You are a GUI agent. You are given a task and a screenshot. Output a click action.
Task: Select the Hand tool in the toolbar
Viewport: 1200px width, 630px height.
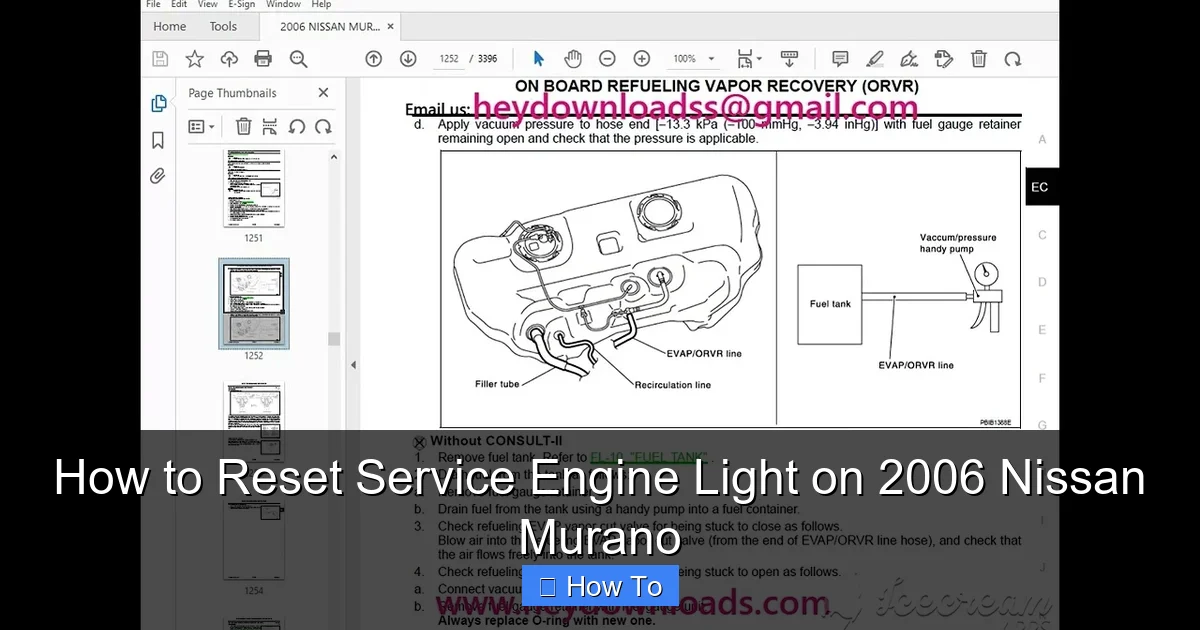(571, 58)
